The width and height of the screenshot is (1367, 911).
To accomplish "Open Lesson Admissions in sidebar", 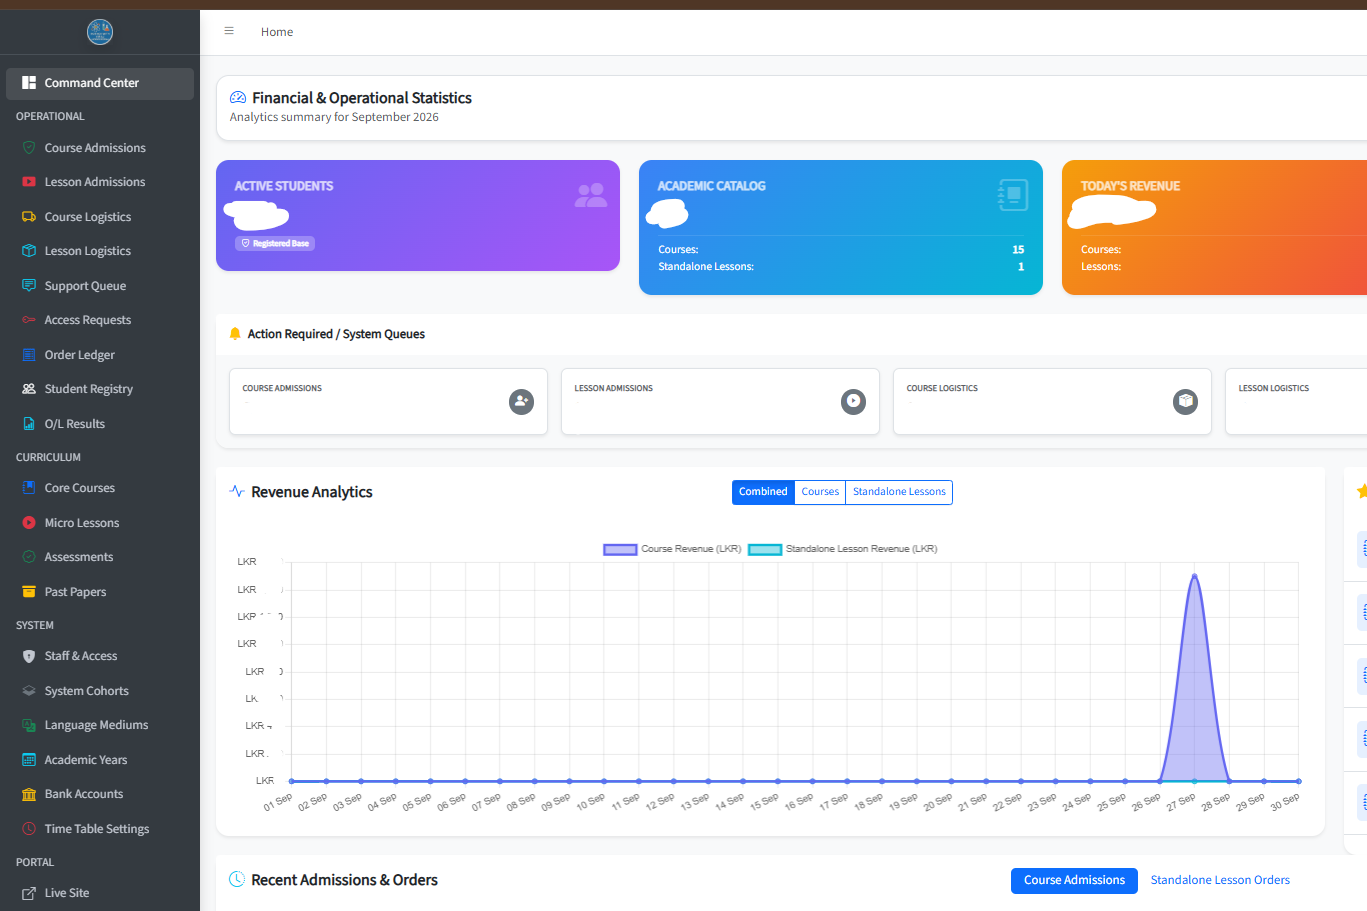I will click(x=100, y=182).
